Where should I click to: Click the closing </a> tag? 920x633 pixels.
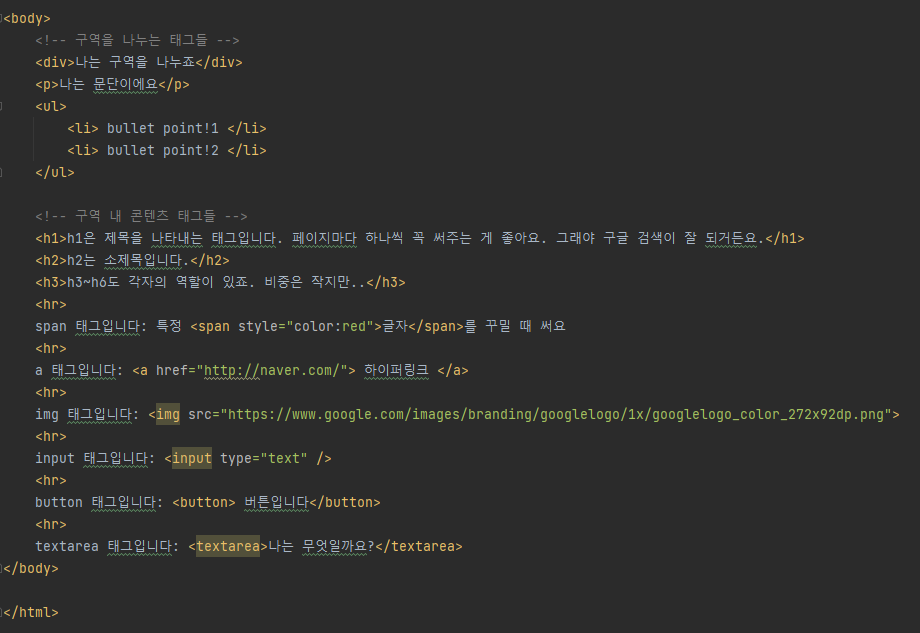453,371
